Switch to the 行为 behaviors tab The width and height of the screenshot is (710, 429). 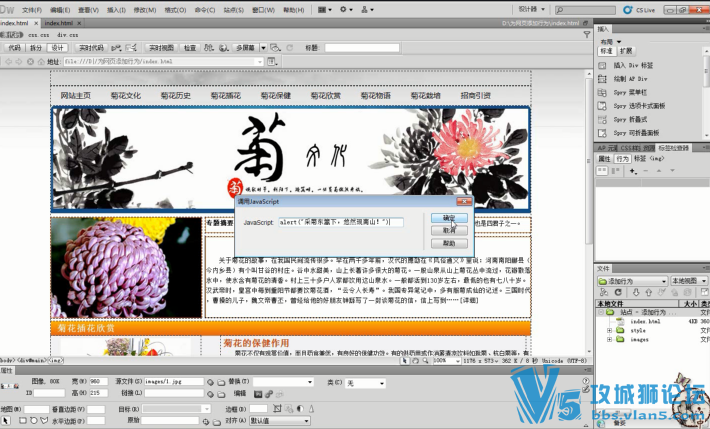tap(622, 159)
